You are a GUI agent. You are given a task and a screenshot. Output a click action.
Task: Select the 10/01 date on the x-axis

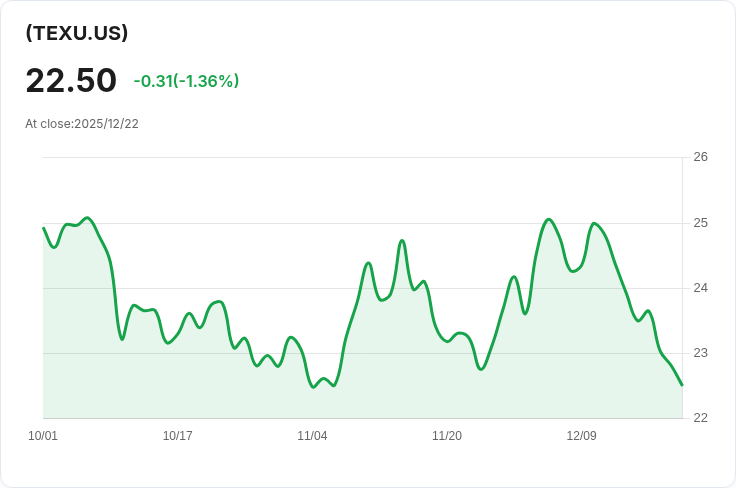pyautogui.click(x=43, y=436)
